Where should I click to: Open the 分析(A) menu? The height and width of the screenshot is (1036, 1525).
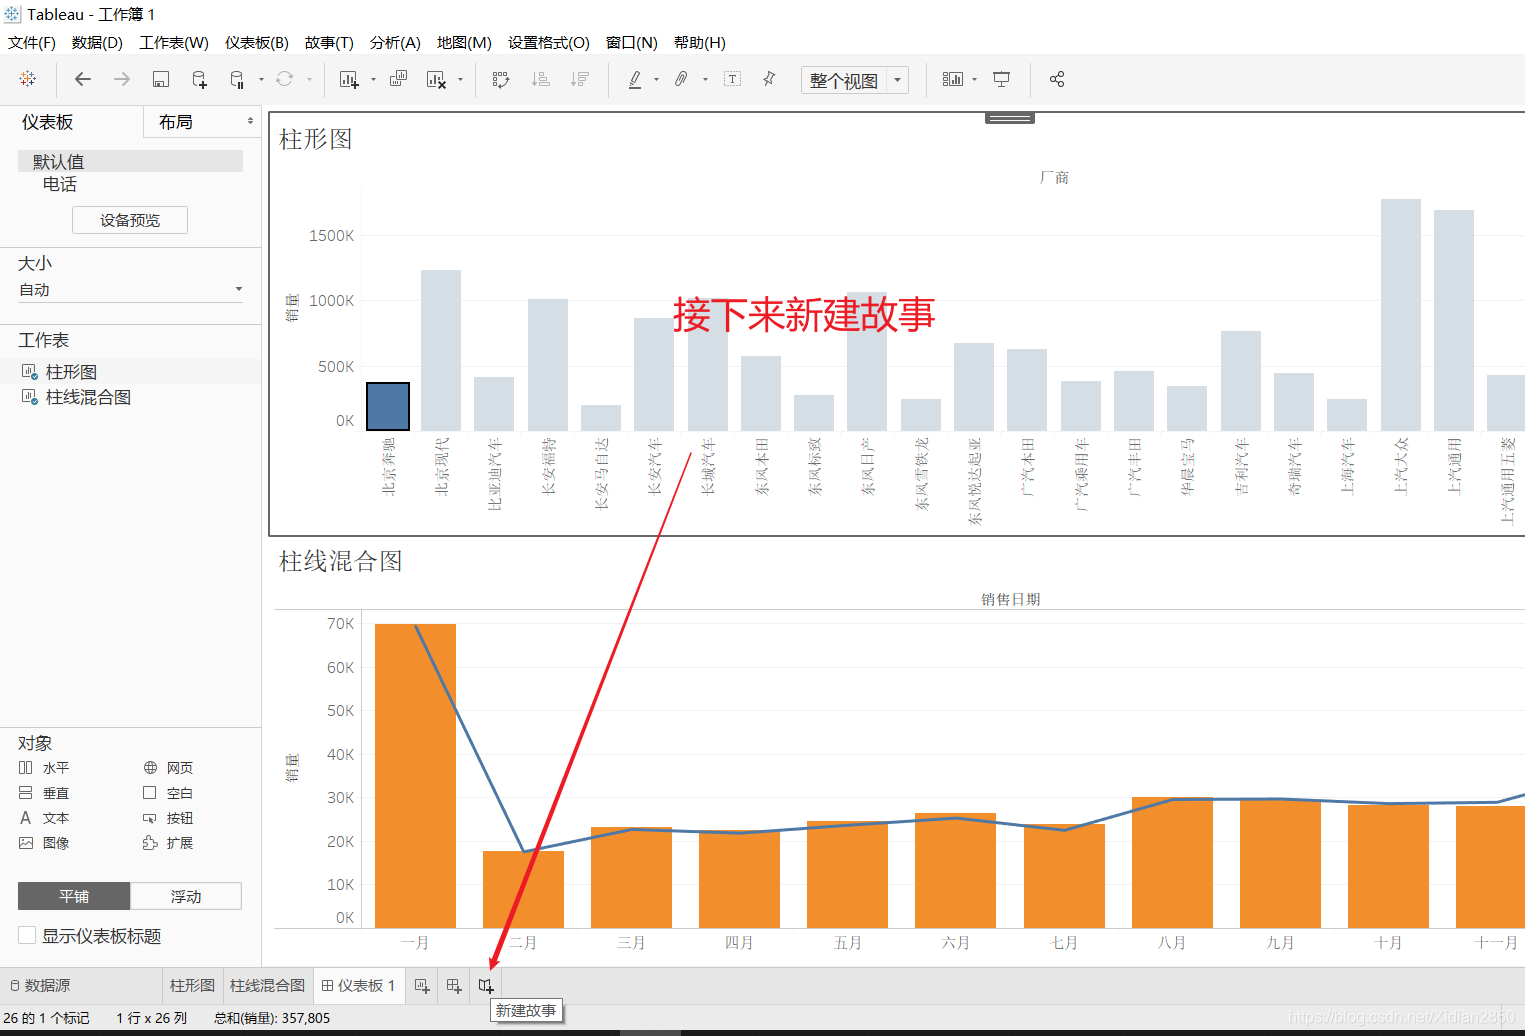coord(395,43)
